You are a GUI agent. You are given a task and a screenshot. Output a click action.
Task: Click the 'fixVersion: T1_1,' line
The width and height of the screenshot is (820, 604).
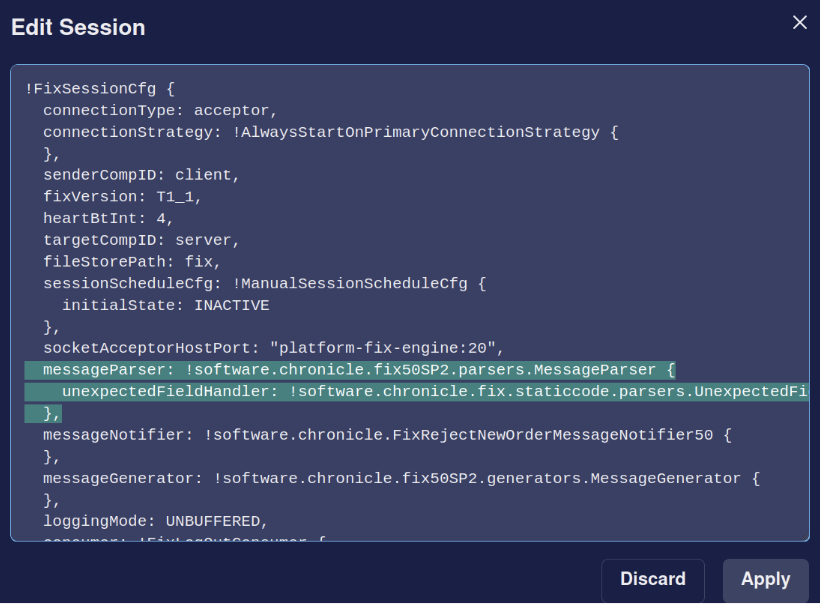122,197
